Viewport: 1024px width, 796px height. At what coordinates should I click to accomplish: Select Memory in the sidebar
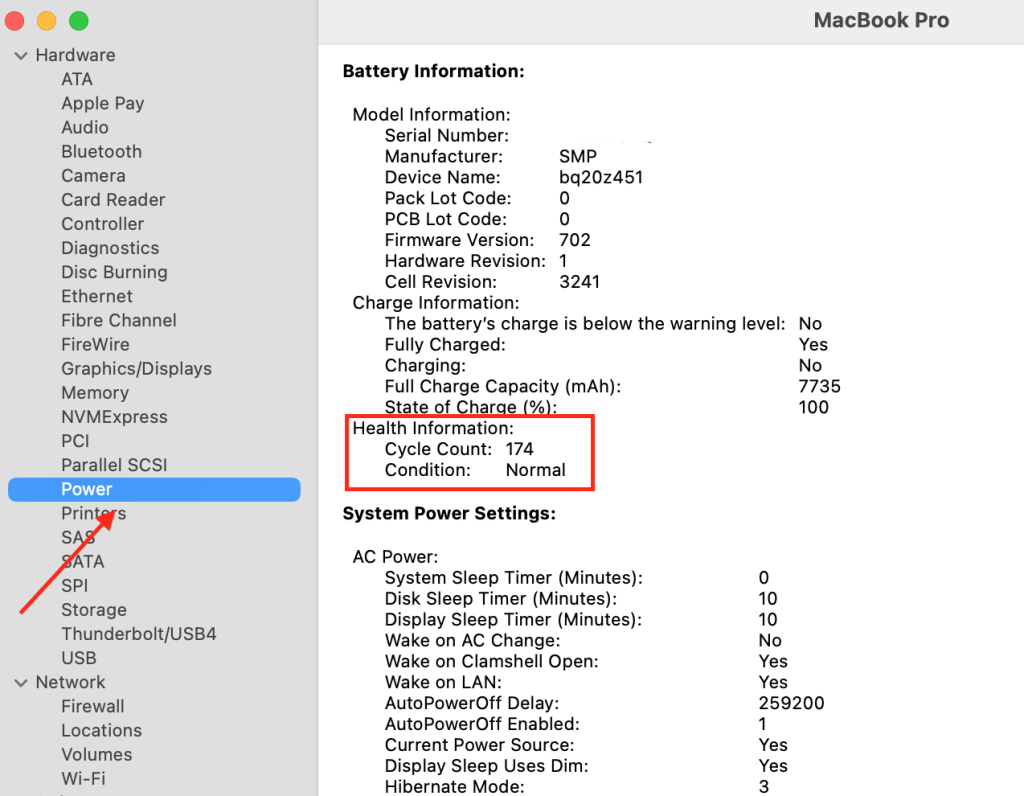coord(95,393)
